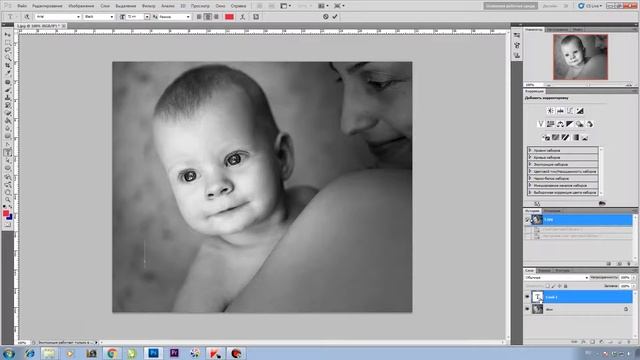Select the Brush tool
This screenshot has height=360, width=640.
(8, 90)
